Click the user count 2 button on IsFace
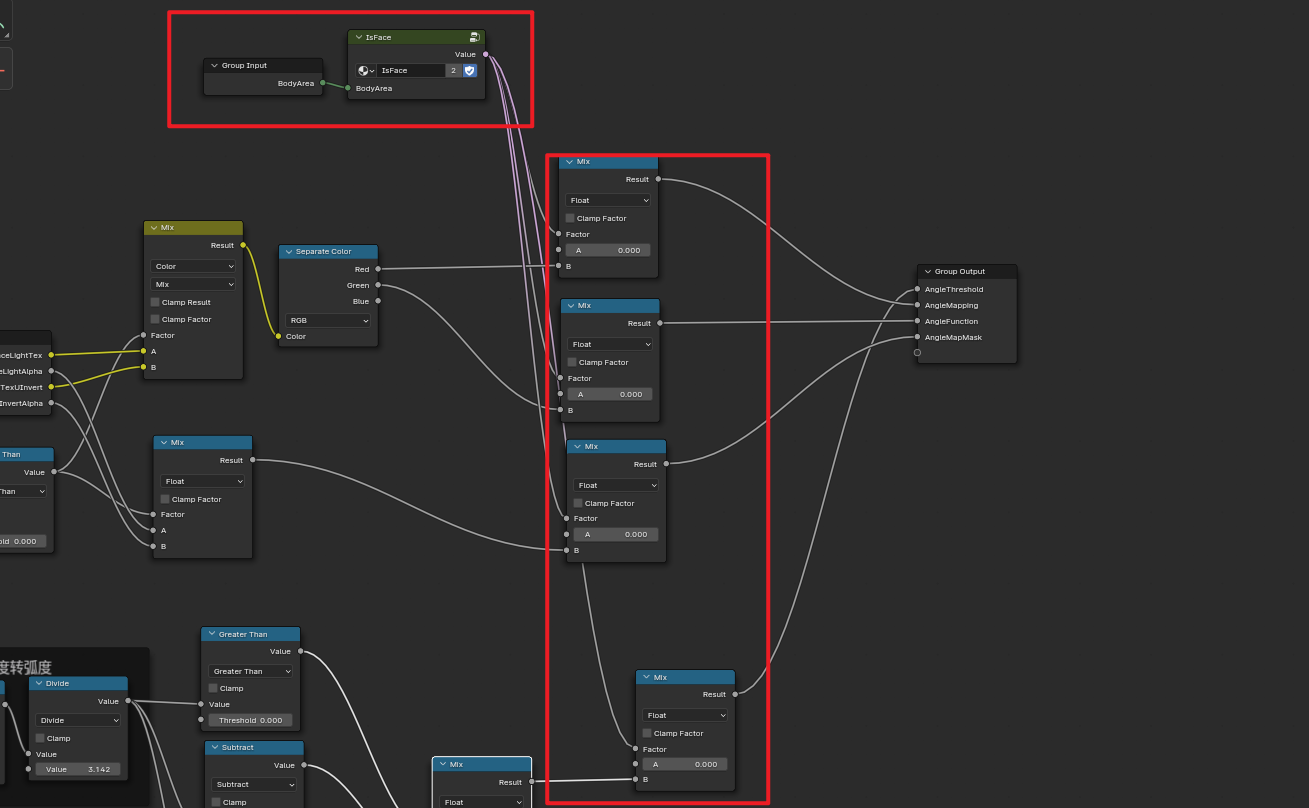This screenshot has height=808, width=1309. [453, 71]
